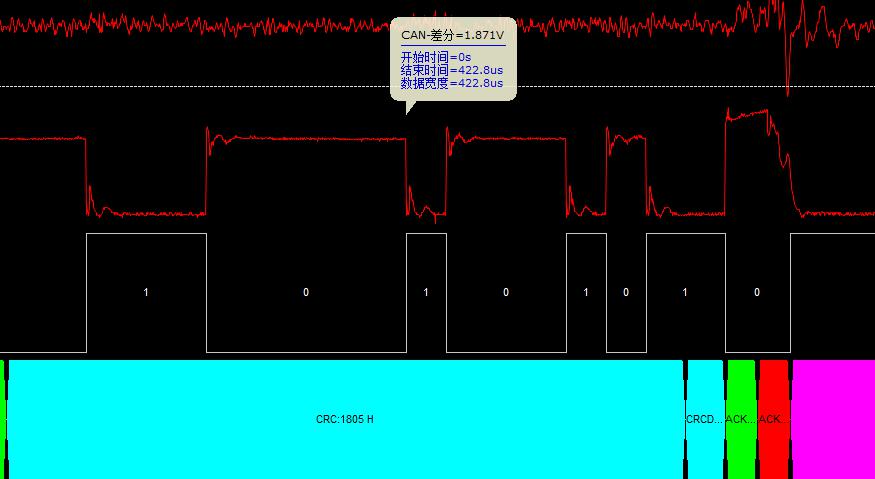This screenshot has width=875, height=479.
Task: Click the thin green segment at far left
Action: point(3,419)
